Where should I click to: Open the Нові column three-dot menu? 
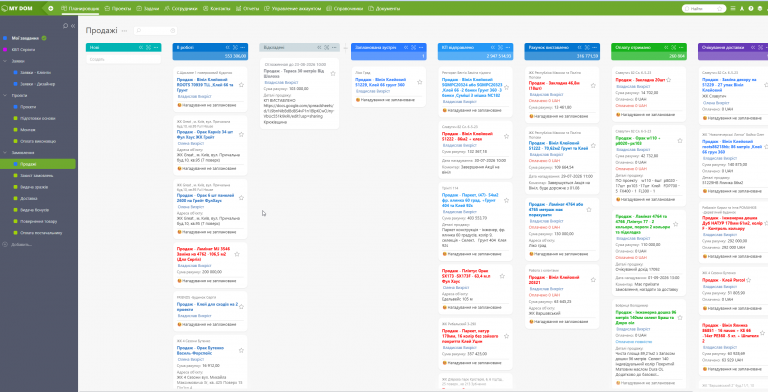156,48
